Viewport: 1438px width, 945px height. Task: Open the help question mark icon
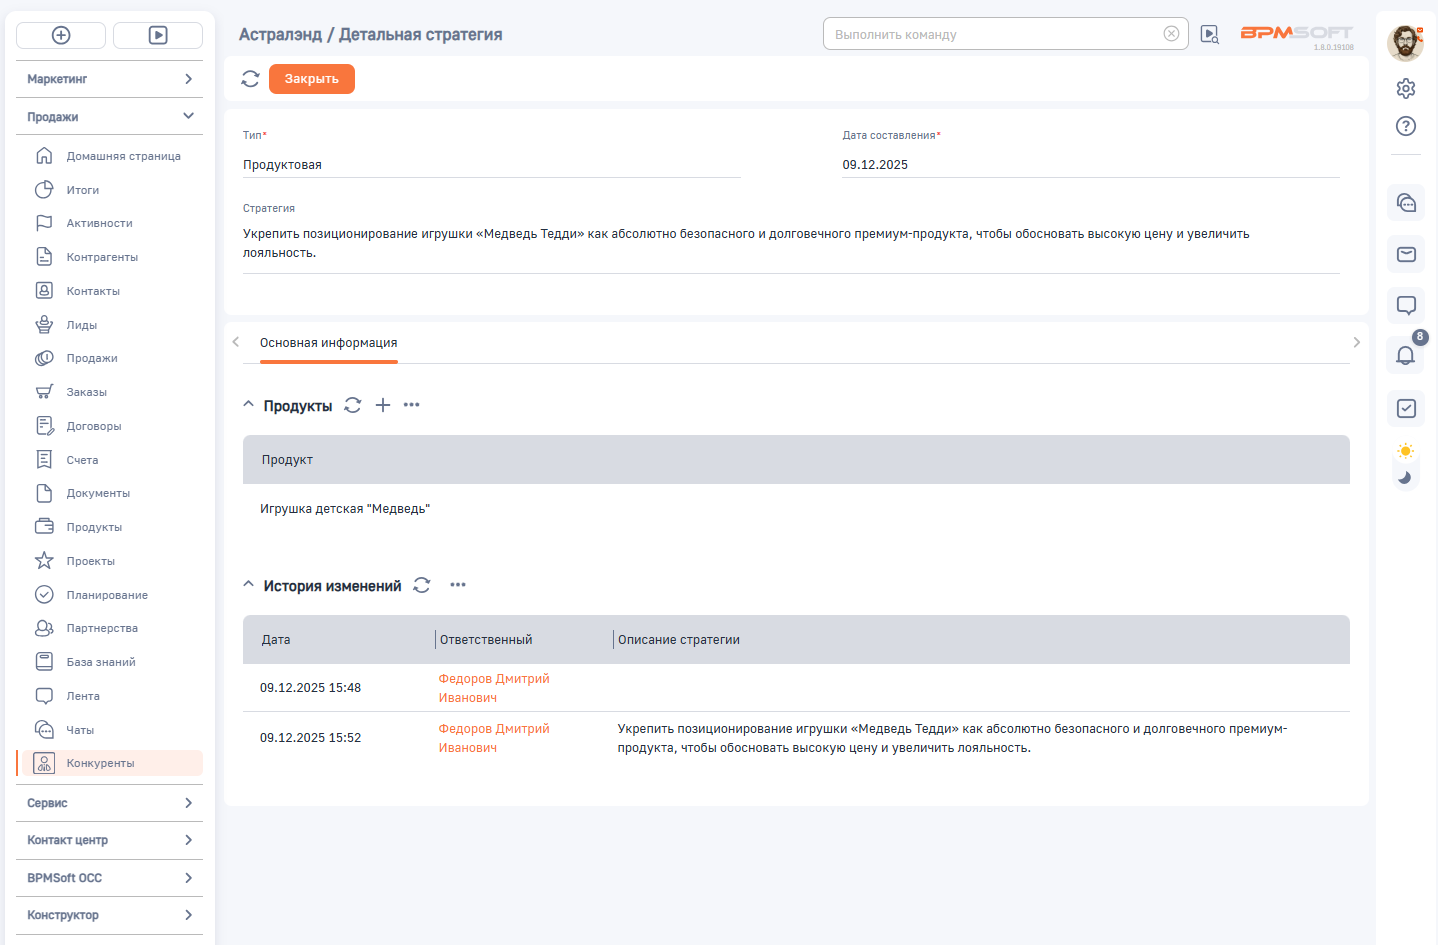pos(1406,126)
